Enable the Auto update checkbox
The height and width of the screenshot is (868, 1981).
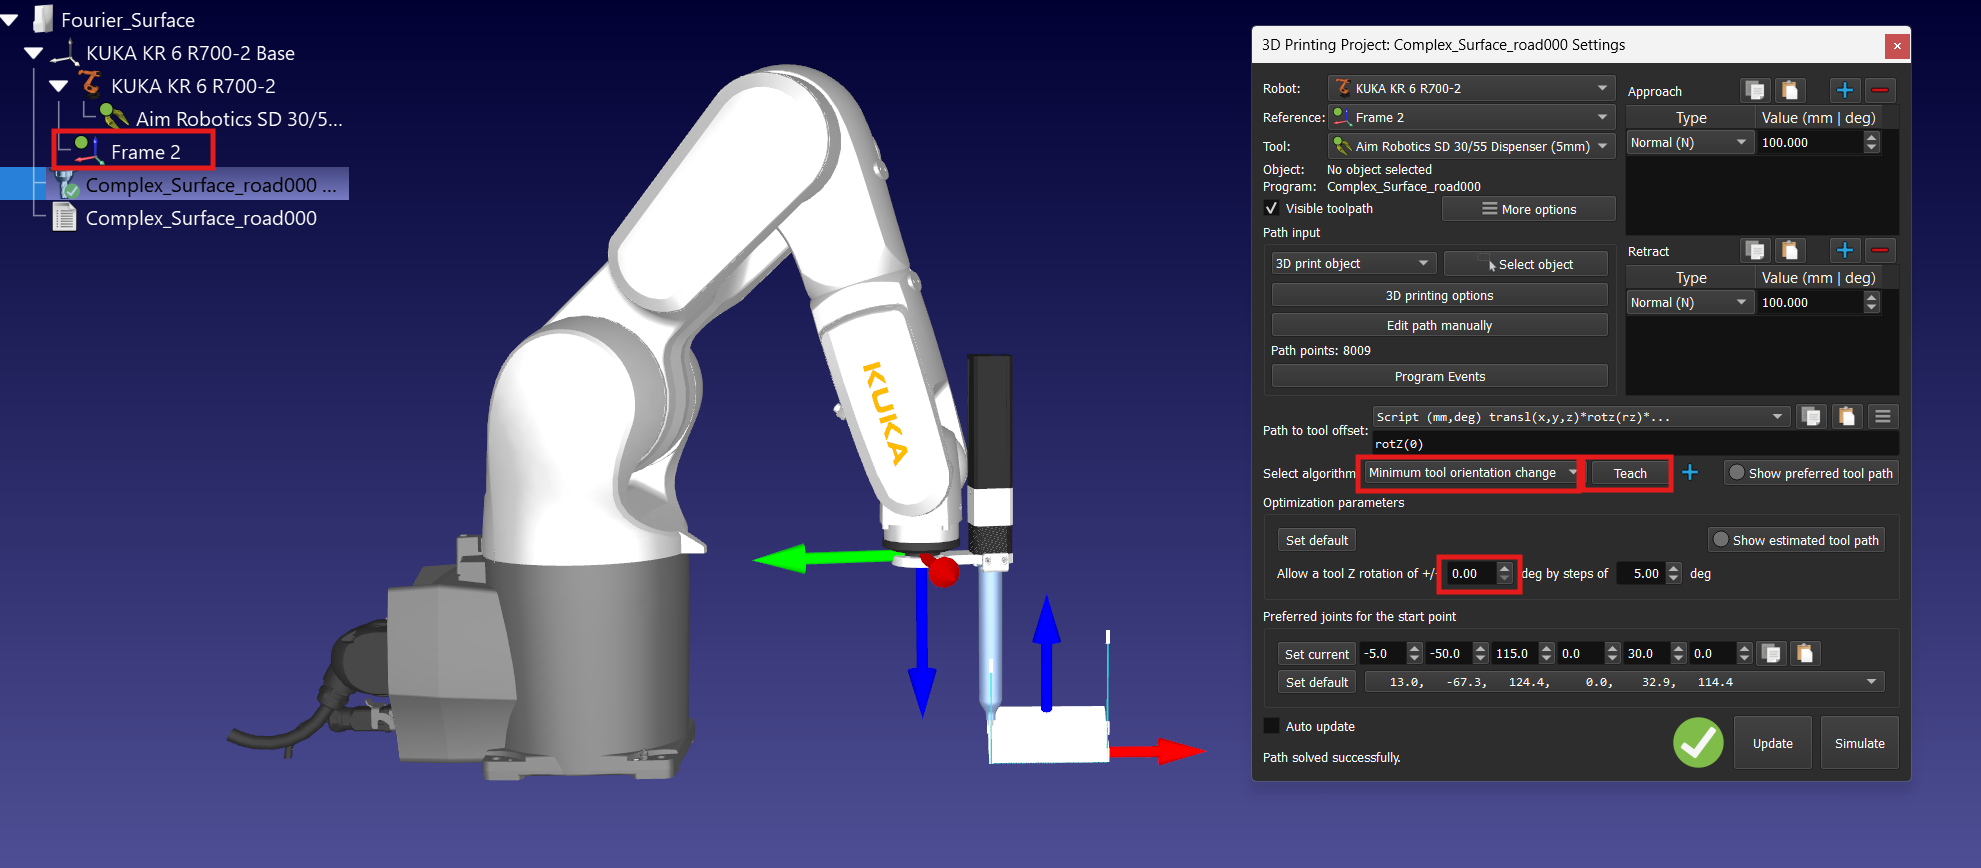tap(1272, 726)
